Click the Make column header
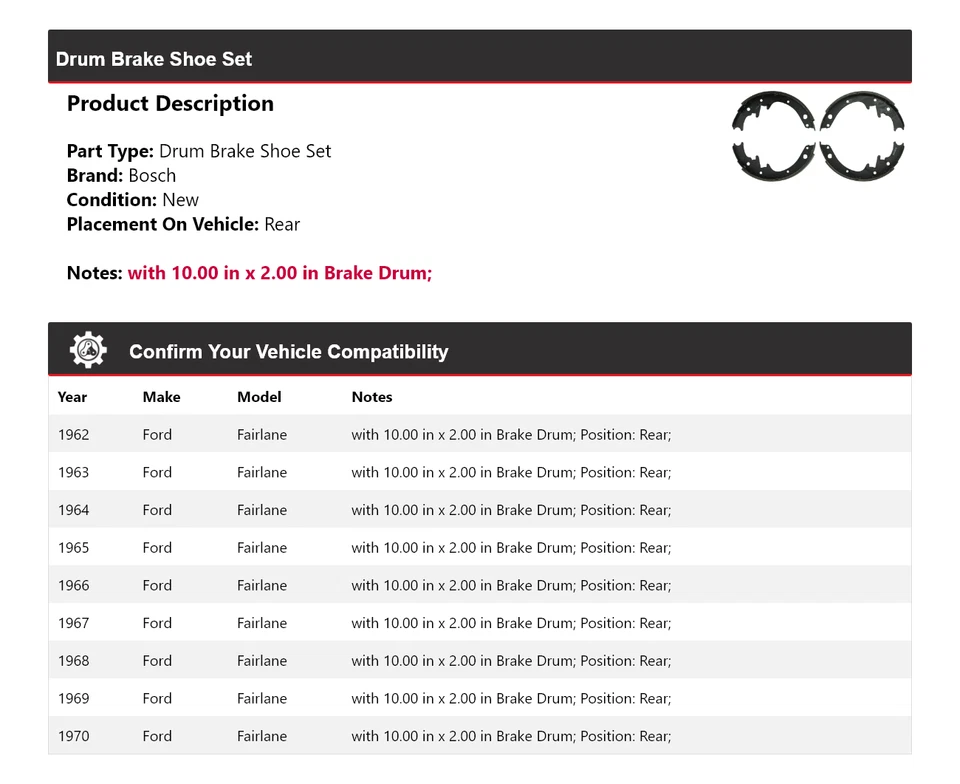Viewport: 960px width, 784px height. pyautogui.click(x=161, y=397)
